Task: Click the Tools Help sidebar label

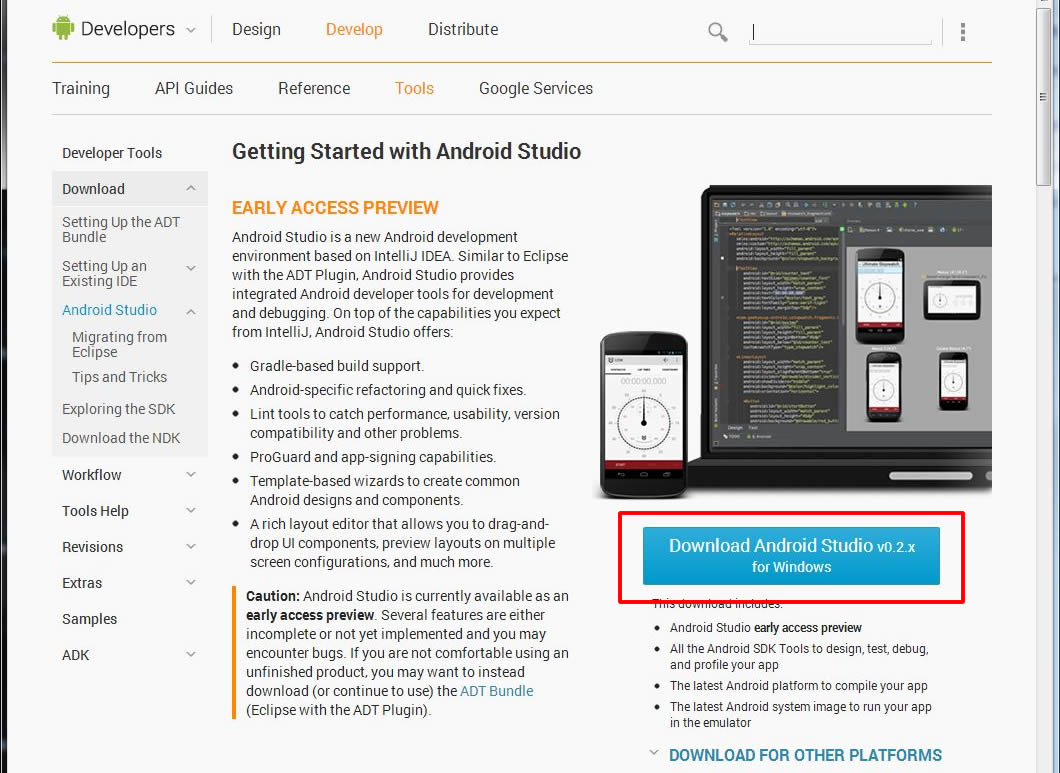Action: 95,511
